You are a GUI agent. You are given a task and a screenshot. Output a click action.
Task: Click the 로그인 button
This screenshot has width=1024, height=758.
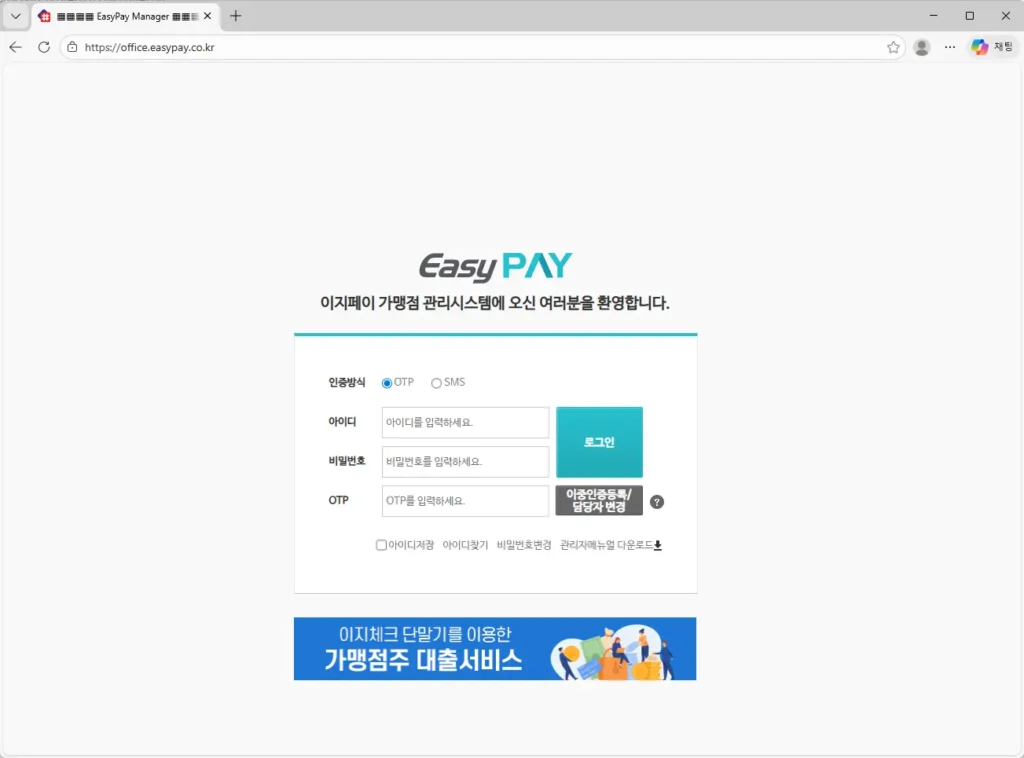(x=599, y=442)
